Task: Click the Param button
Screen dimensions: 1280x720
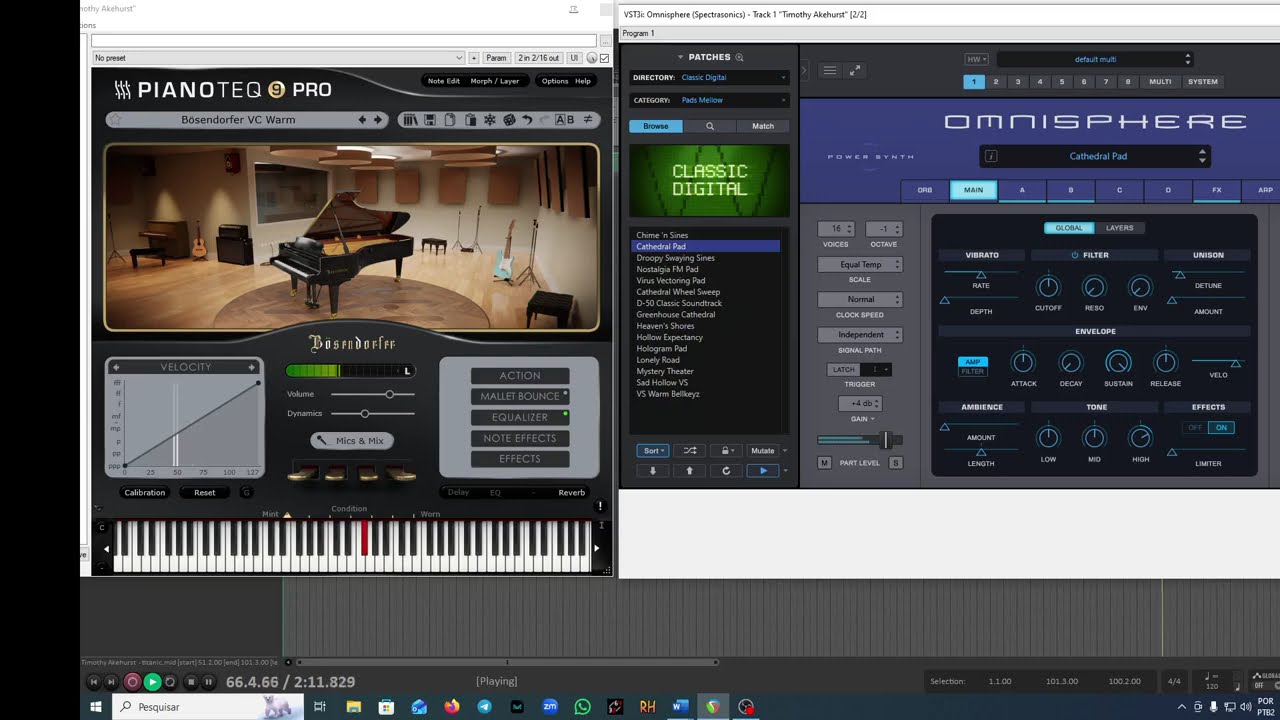Action: [496, 58]
